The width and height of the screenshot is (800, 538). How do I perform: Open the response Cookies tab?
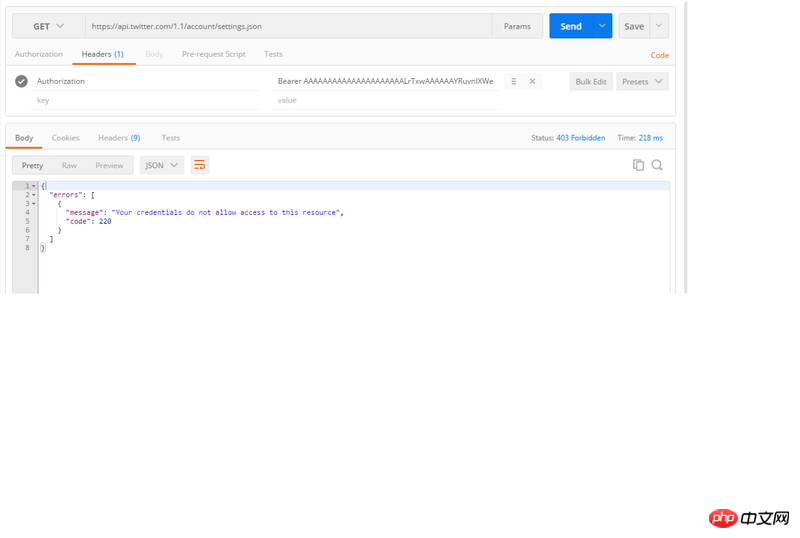tap(65, 138)
